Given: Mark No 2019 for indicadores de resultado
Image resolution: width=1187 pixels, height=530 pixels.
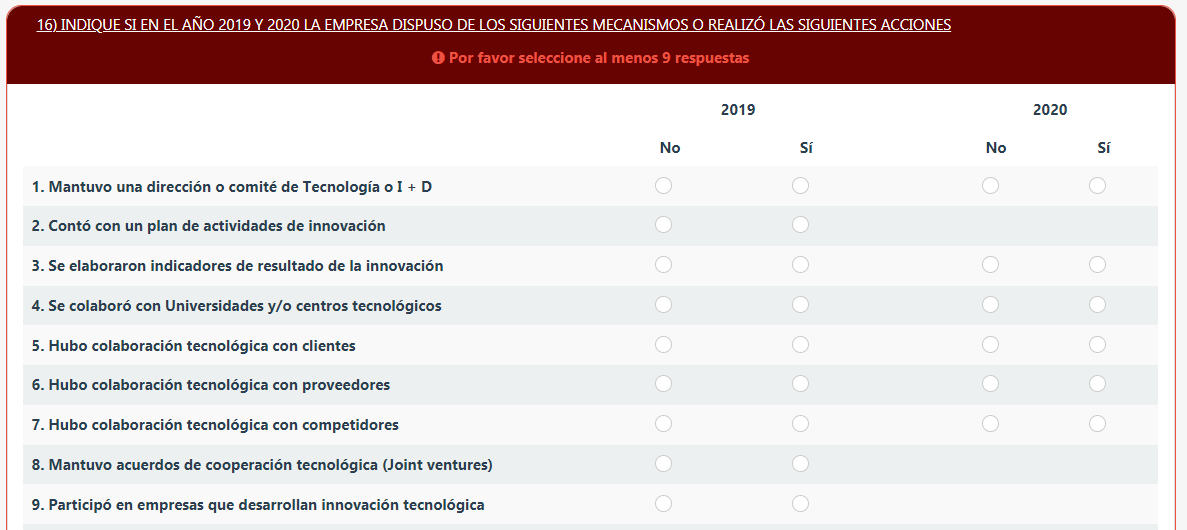Looking at the screenshot, I should coord(663,264).
